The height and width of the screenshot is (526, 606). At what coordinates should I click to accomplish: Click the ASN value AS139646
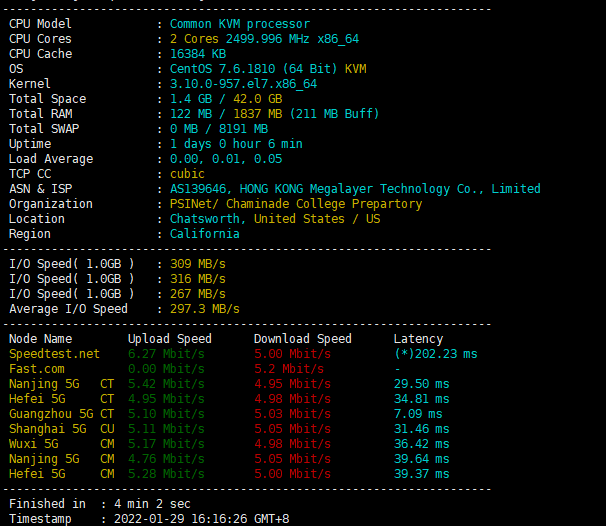(x=199, y=188)
